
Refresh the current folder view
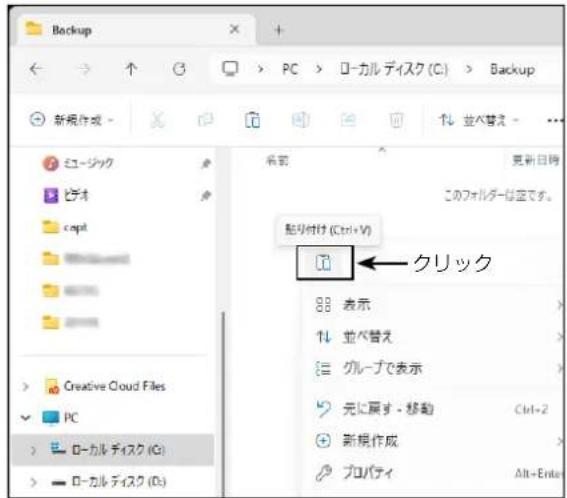pos(179,68)
